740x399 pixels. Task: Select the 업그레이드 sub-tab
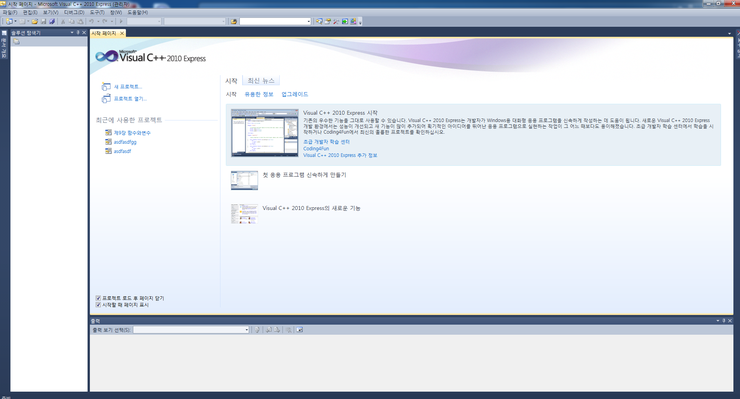point(294,94)
